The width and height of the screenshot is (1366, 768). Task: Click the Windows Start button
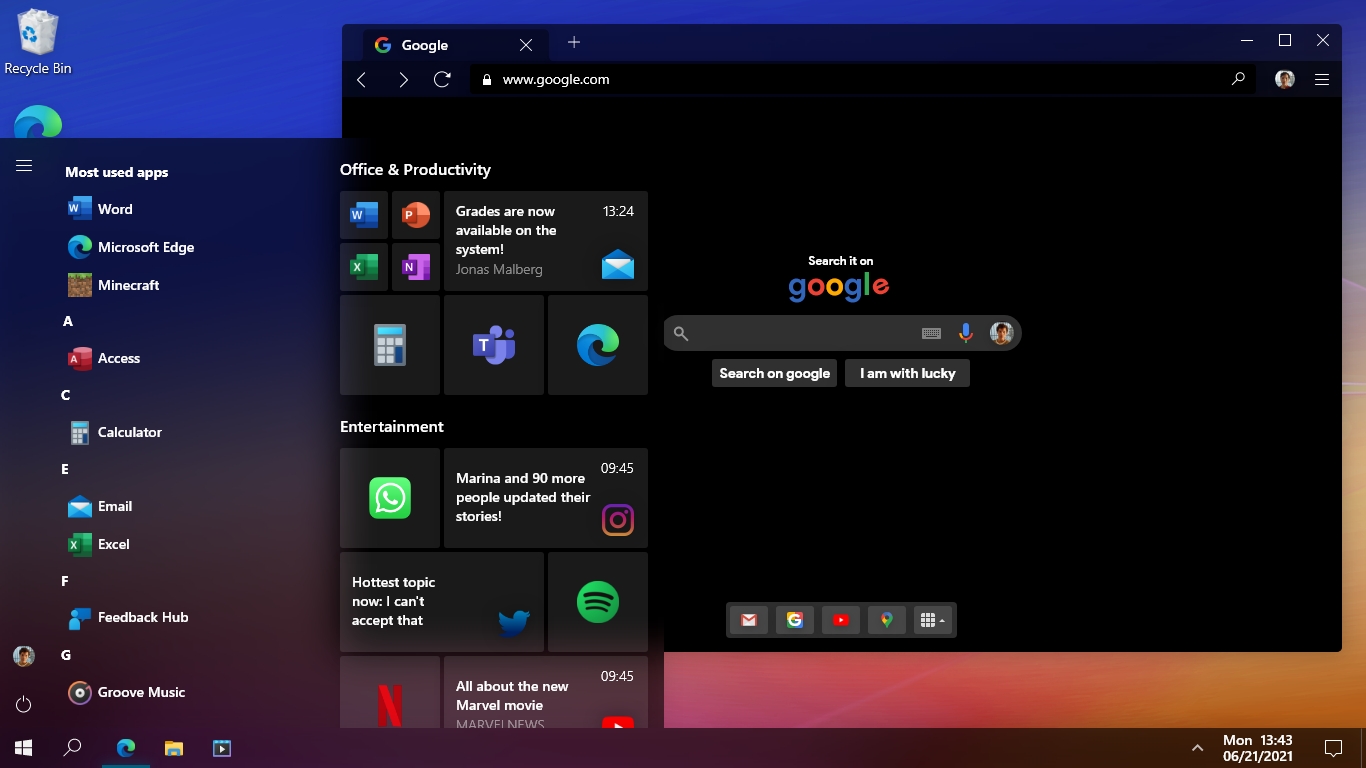pyautogui.click(x=24, y=748)
